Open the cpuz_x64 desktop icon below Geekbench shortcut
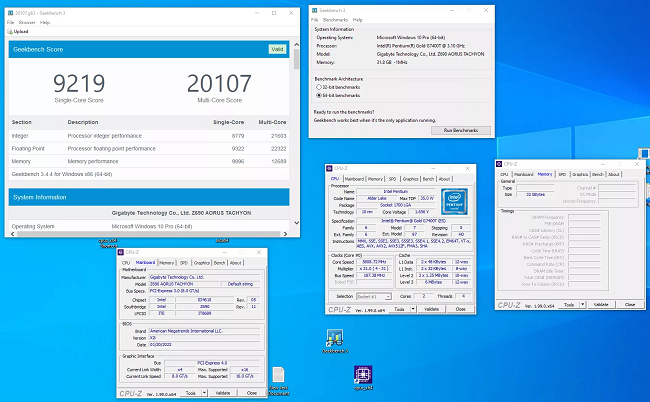 [x=363, y=375]
